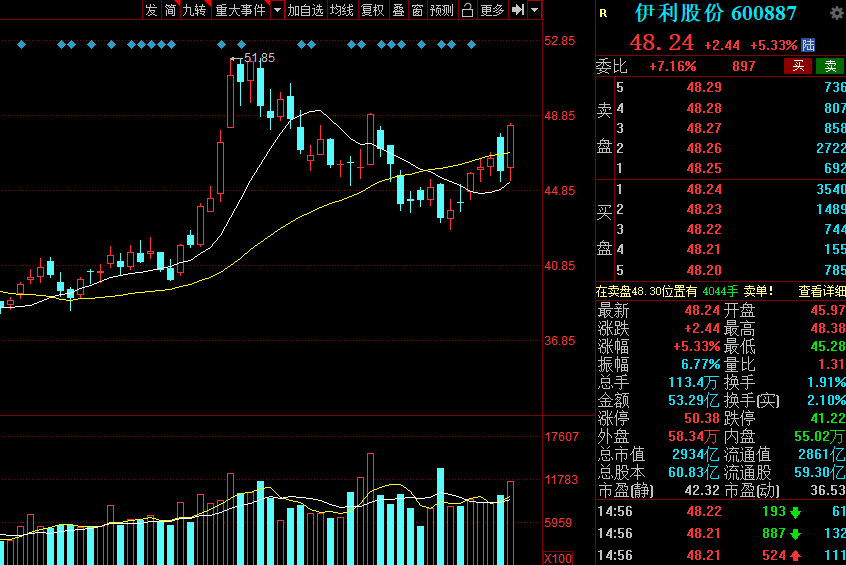Click the 窗 window icon
Image resolution: width=846 pixels, height=565 pixels.
[x=417, y=10]
